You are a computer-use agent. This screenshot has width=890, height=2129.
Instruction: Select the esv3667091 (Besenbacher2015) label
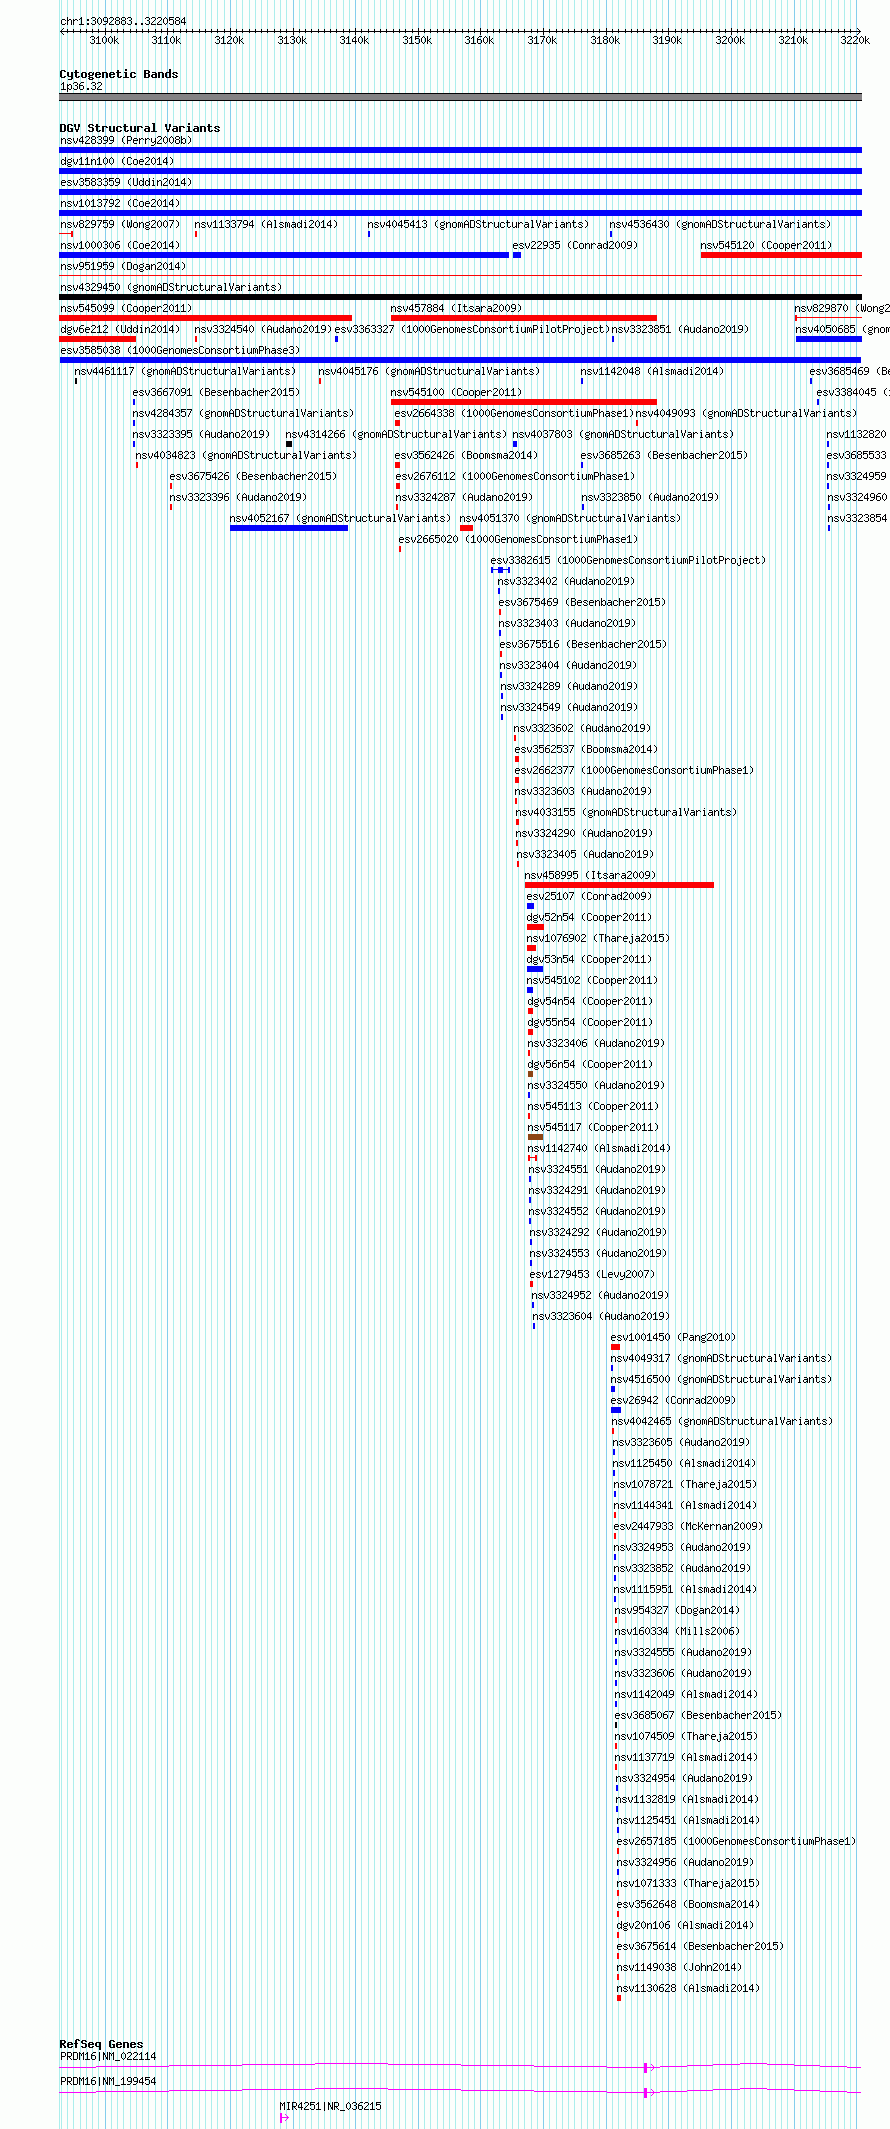click(216, 393)
